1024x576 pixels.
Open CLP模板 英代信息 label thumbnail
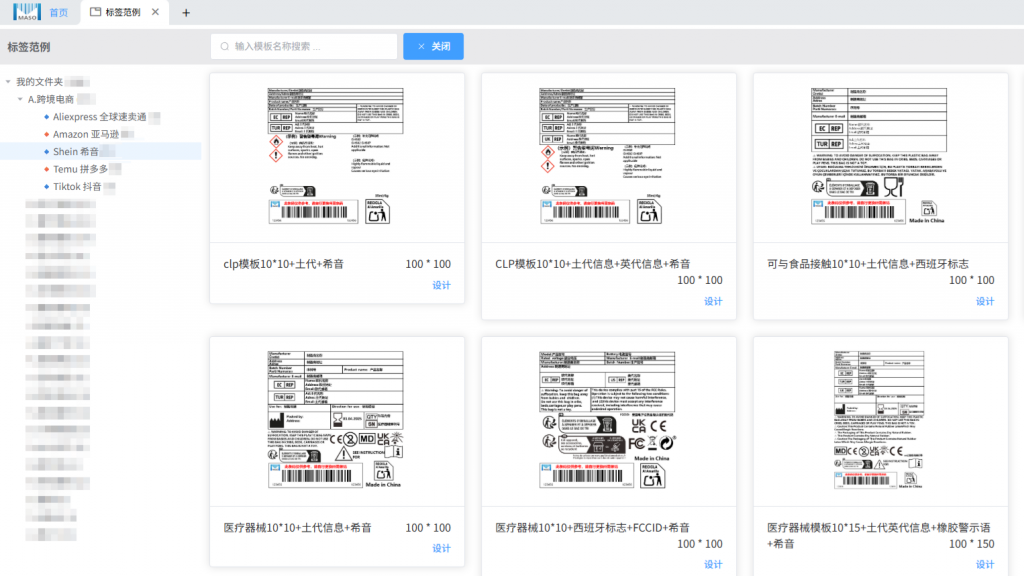click(x=609, y=156)
